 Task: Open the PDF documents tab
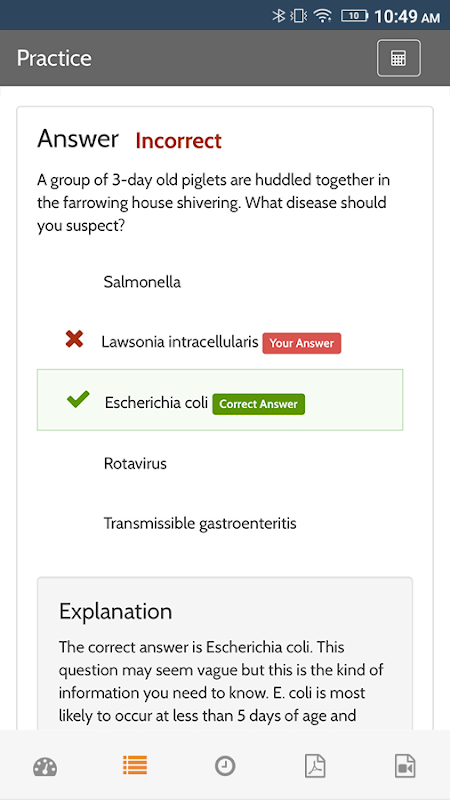(315, 766)
